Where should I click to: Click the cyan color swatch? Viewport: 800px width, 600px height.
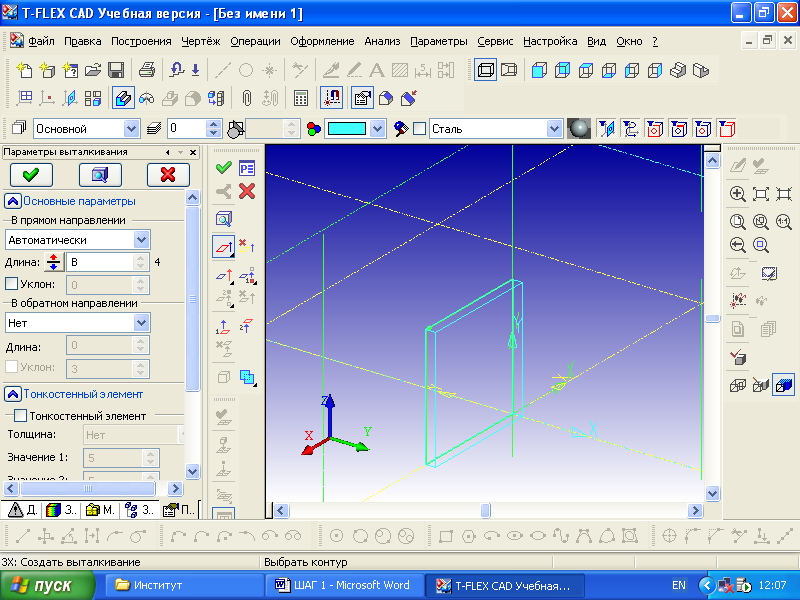pyautogui.click(x=347, y=129)
